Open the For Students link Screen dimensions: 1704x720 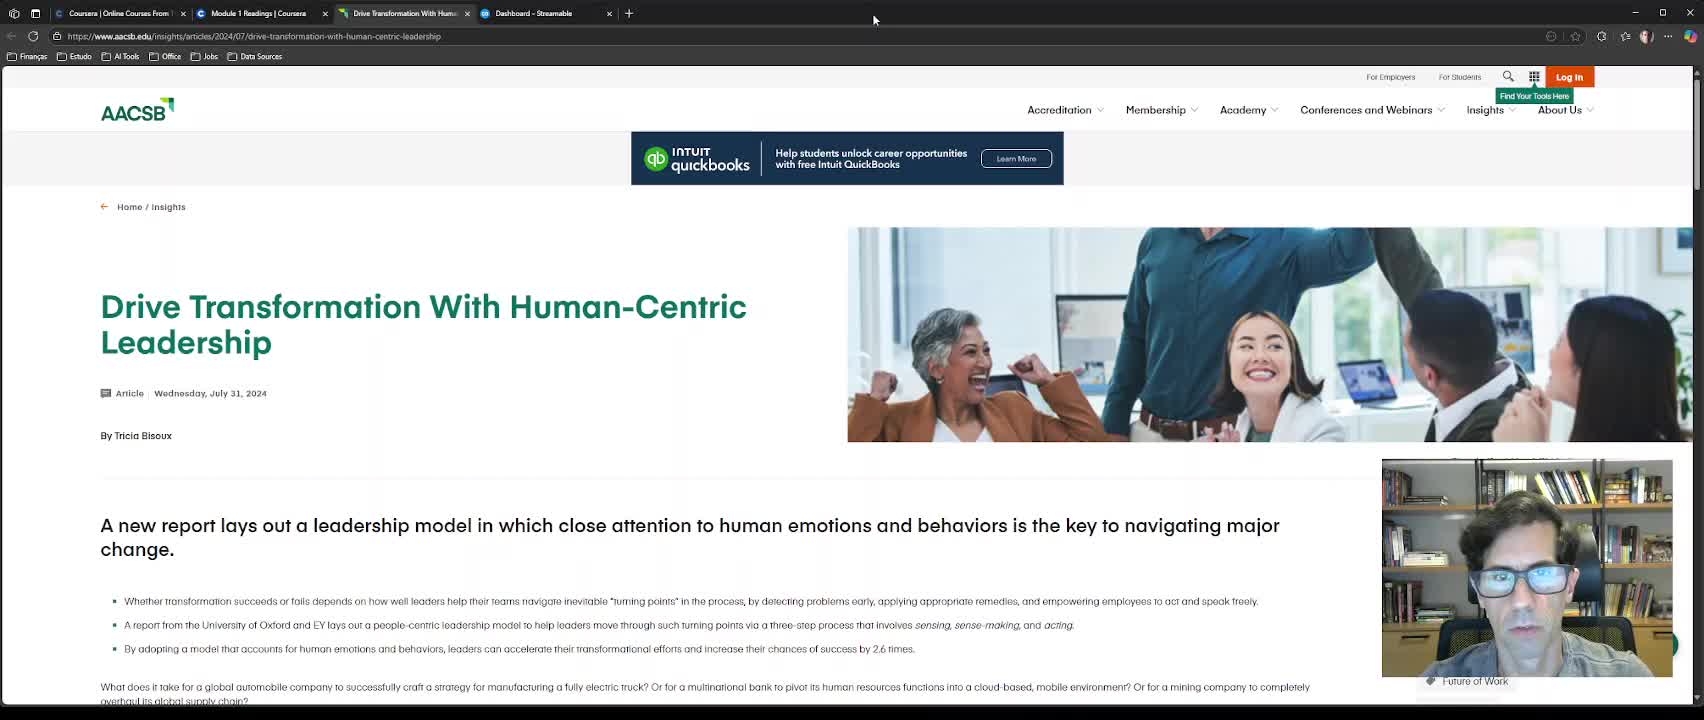coord(1459,77)
